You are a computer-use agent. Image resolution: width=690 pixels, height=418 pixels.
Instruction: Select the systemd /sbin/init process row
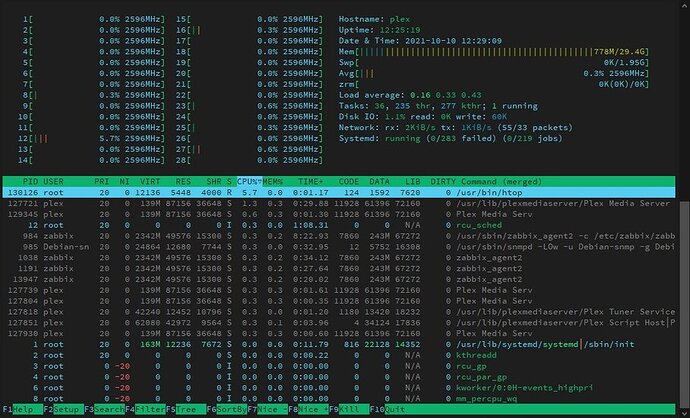pyautogui.click(x=339, y=345)
